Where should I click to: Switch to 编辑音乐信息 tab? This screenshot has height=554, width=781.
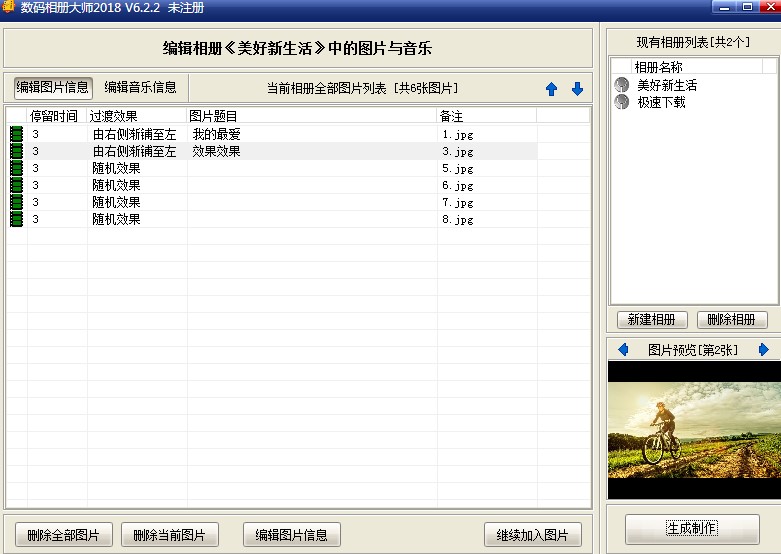[141, 87]
